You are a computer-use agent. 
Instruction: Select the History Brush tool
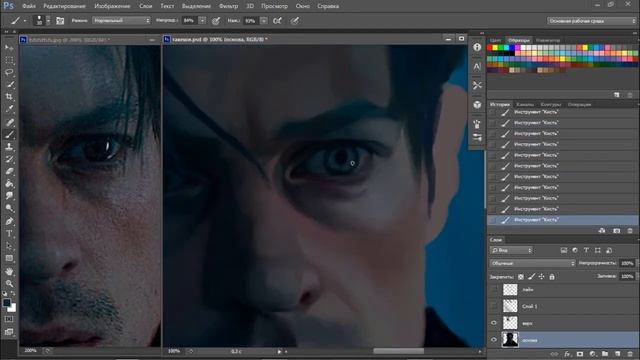(x=9, y=159)
